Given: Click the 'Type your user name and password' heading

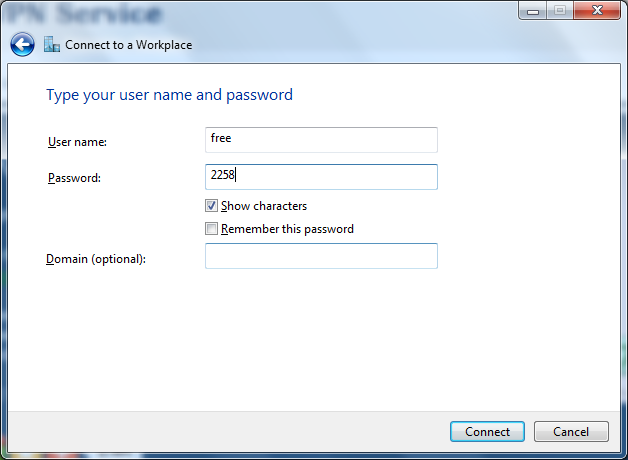Looking at the screenshot, I should tap(169, 95).
